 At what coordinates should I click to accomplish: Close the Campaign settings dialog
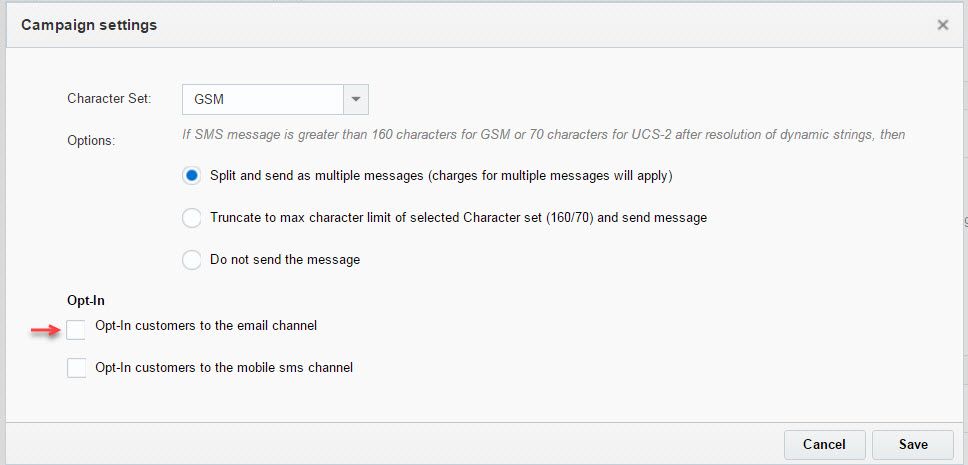pyautogui.click(x=942, y=25)
